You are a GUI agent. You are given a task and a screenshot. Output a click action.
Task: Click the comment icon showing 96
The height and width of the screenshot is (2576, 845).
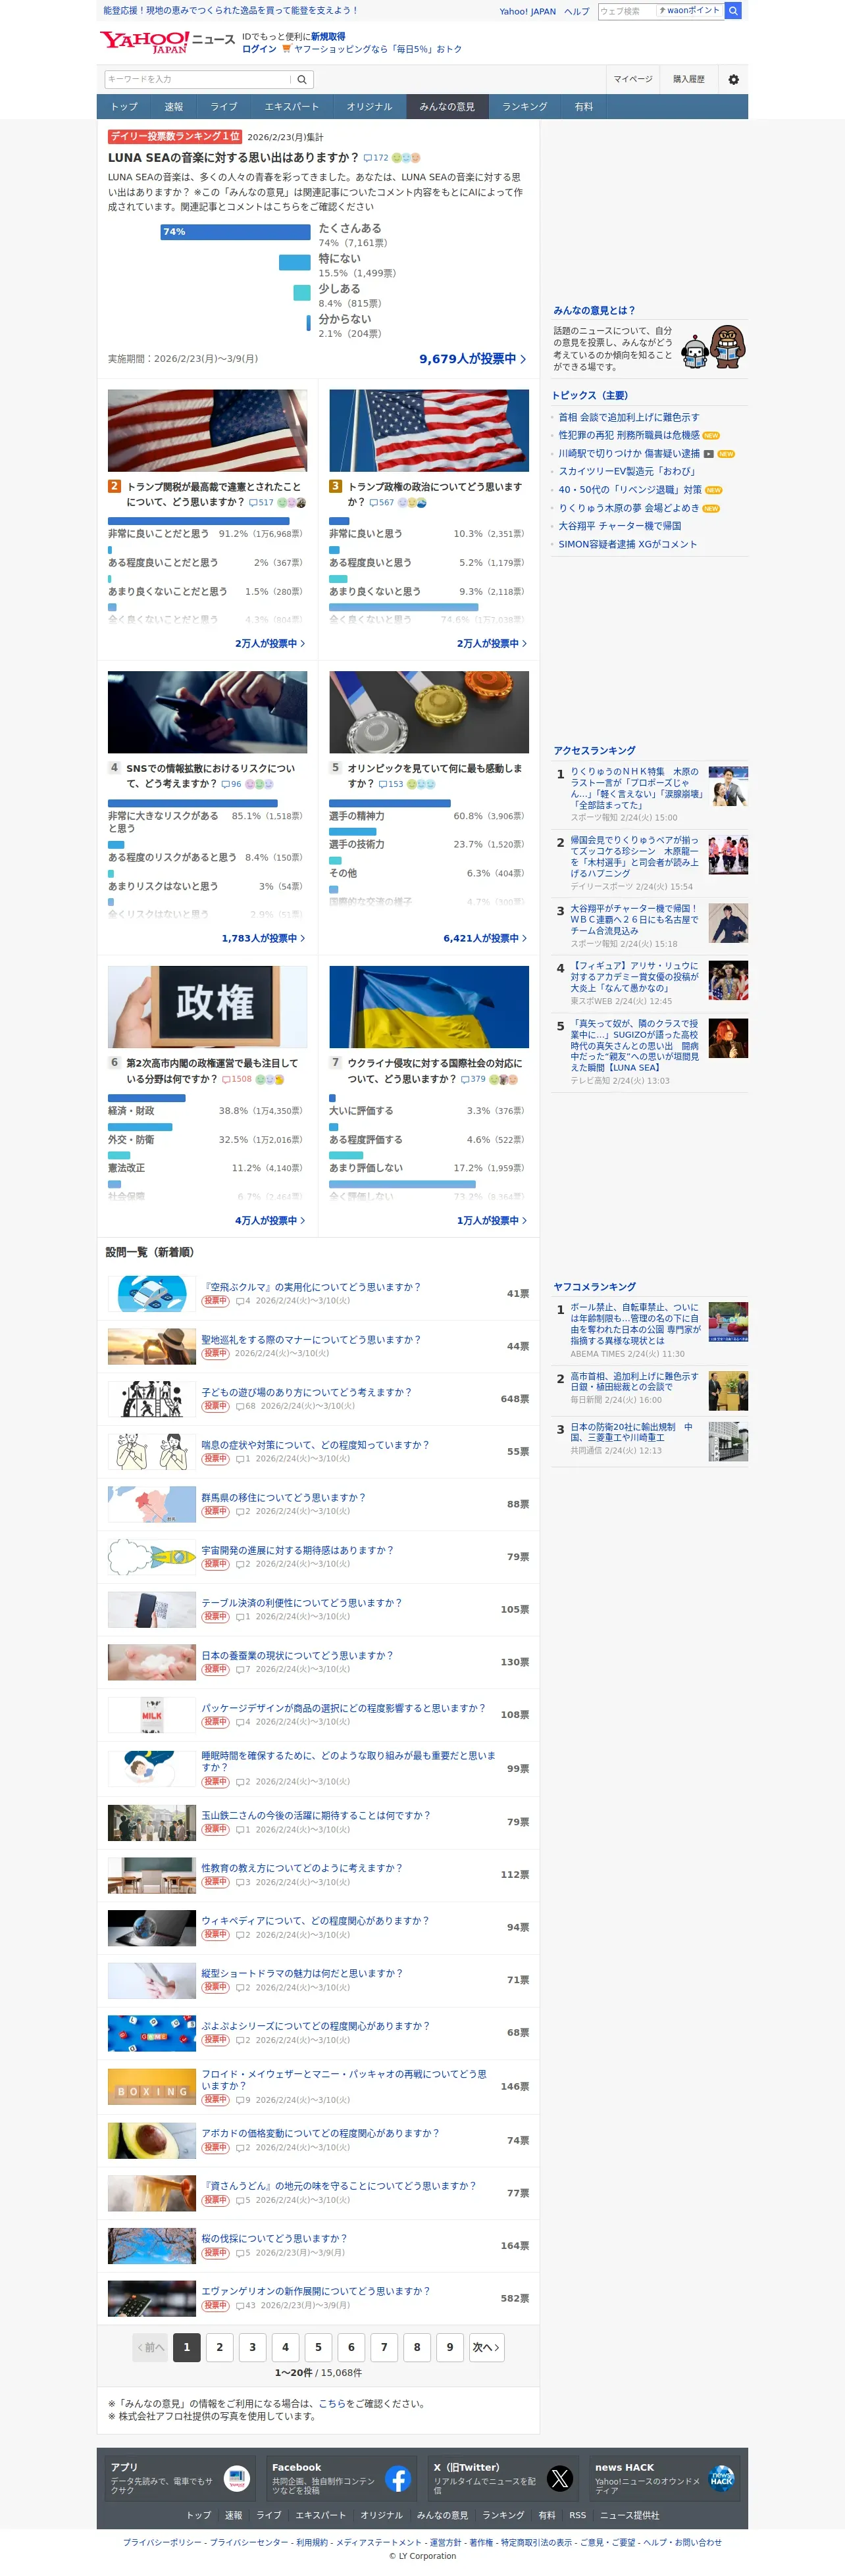coord(231,784)
